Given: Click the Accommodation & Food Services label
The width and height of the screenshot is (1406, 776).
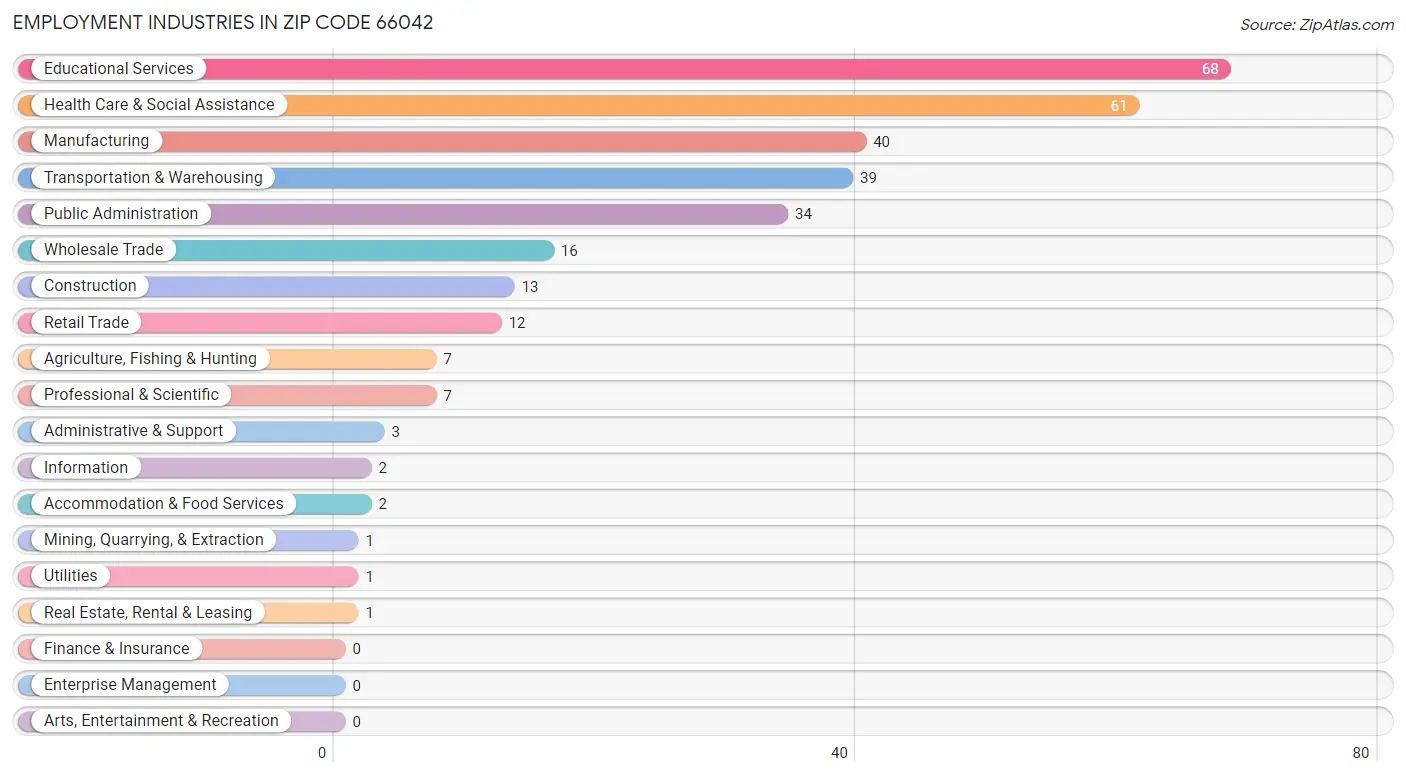Looking at the screenshot, I should [163, 504].
